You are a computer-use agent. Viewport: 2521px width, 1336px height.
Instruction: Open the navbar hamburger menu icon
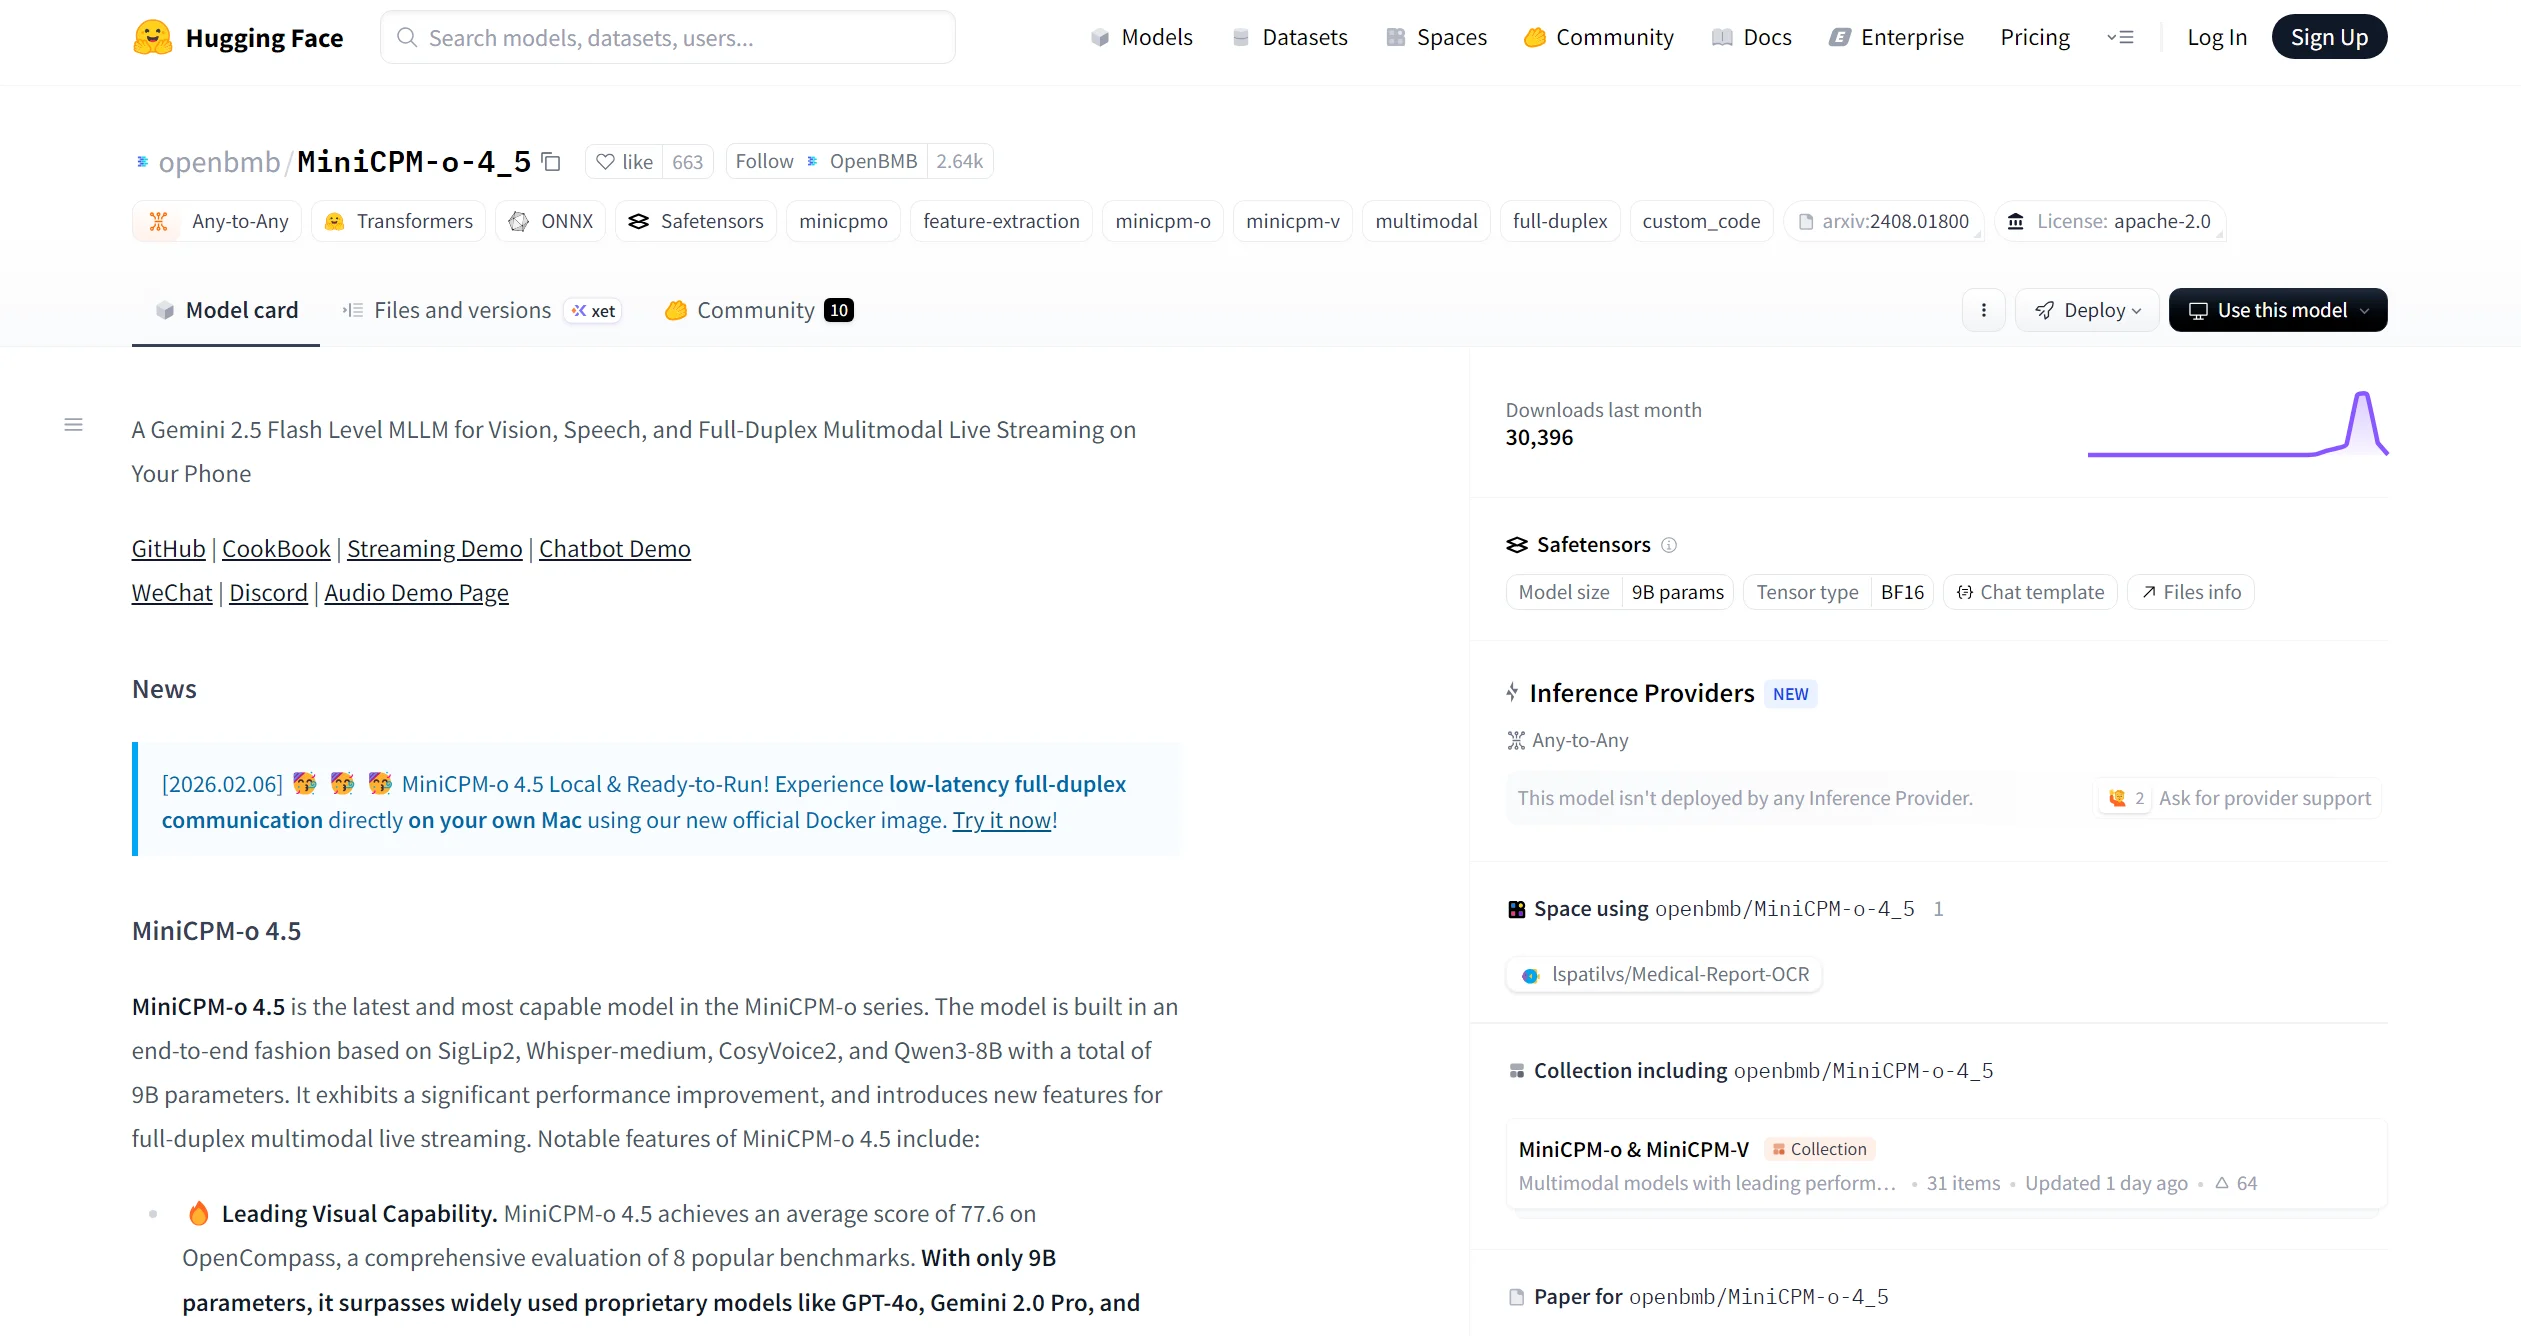(x=2120, y=38)
